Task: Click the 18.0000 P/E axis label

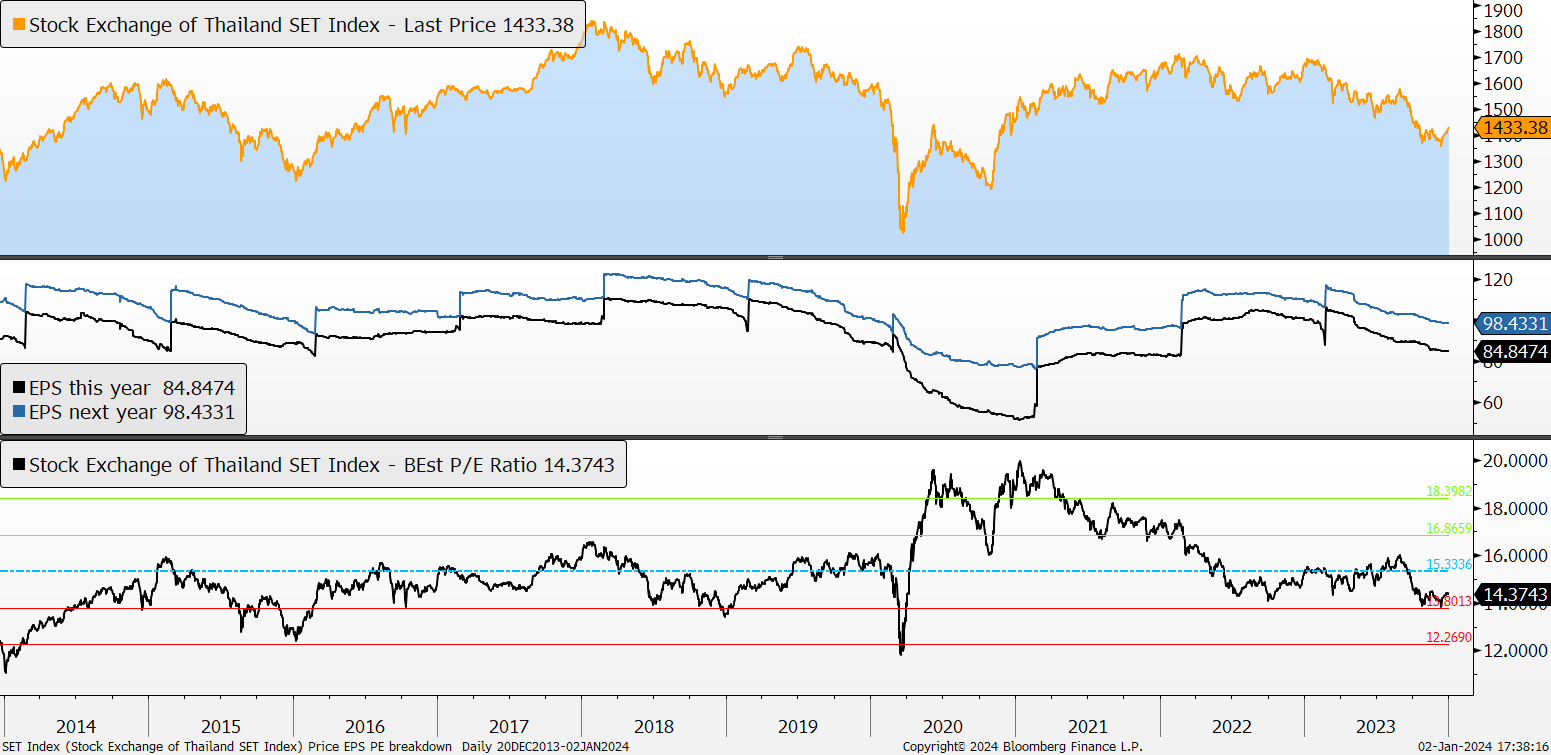Action: pyautogui.click(x=1516, y=509)
